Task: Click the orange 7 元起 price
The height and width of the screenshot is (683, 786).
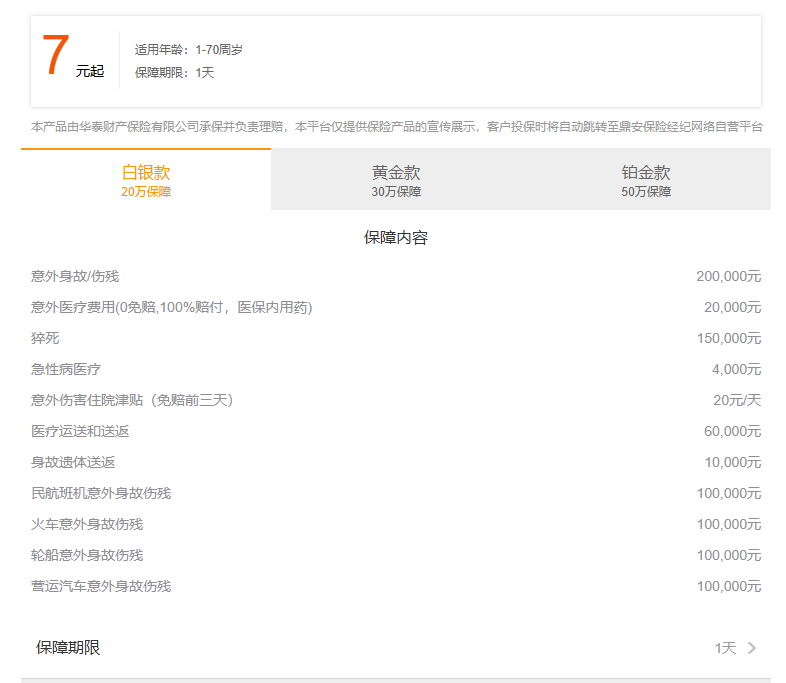Action: 72,57
